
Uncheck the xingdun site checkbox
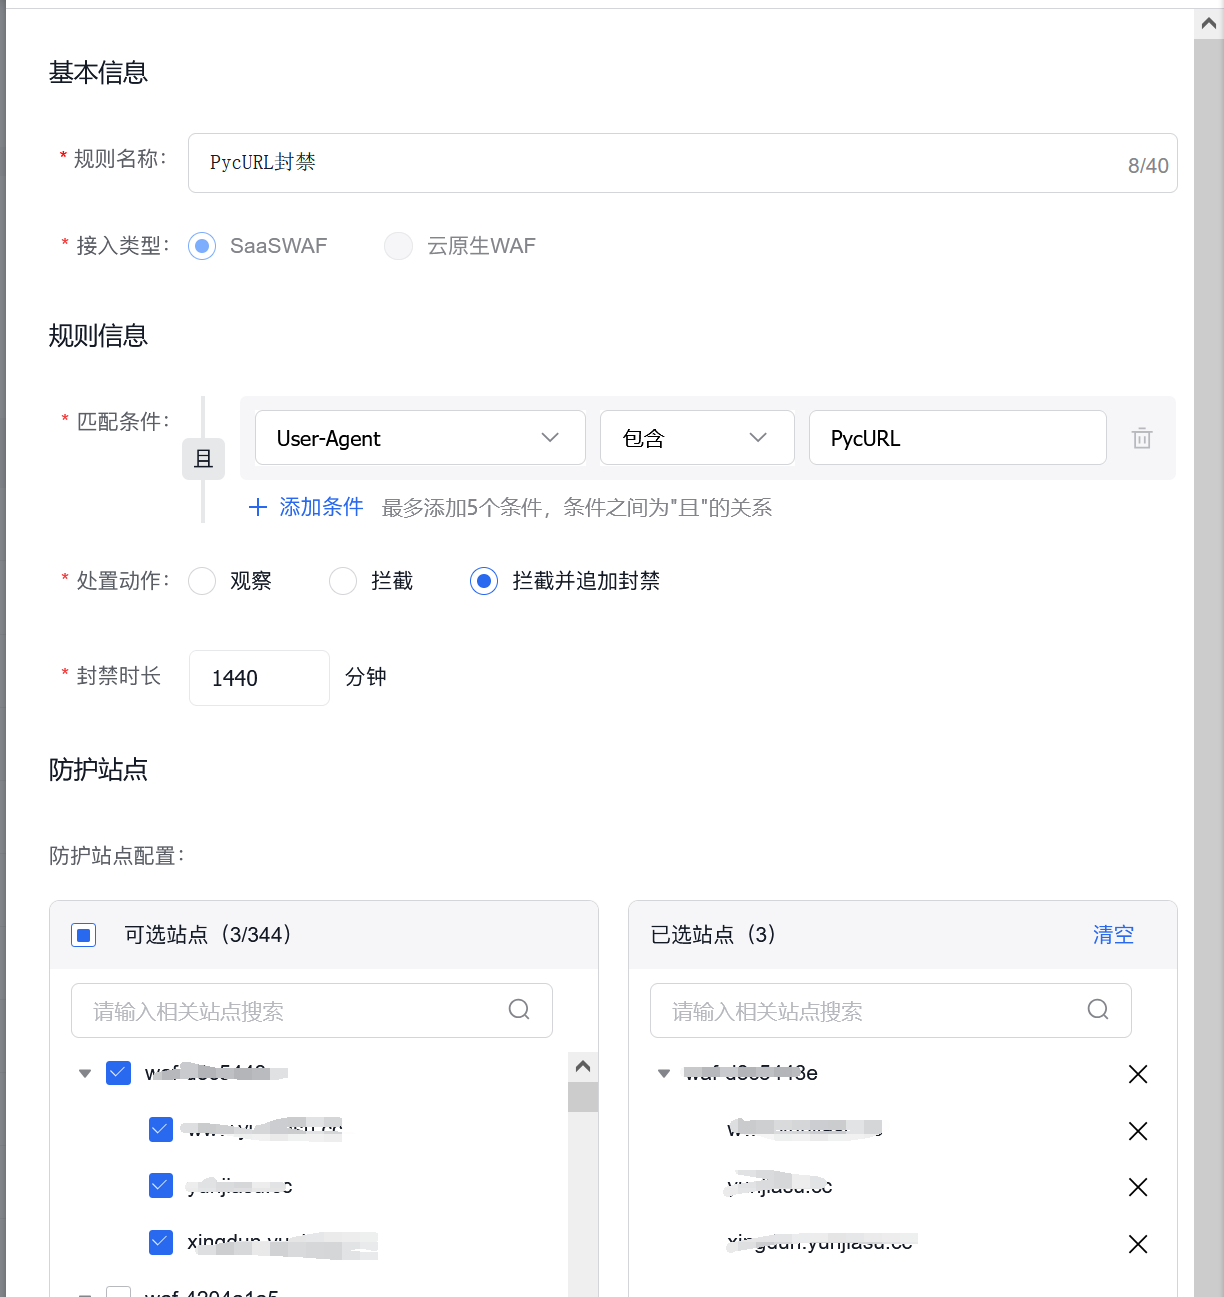[x=161, y=1242]
